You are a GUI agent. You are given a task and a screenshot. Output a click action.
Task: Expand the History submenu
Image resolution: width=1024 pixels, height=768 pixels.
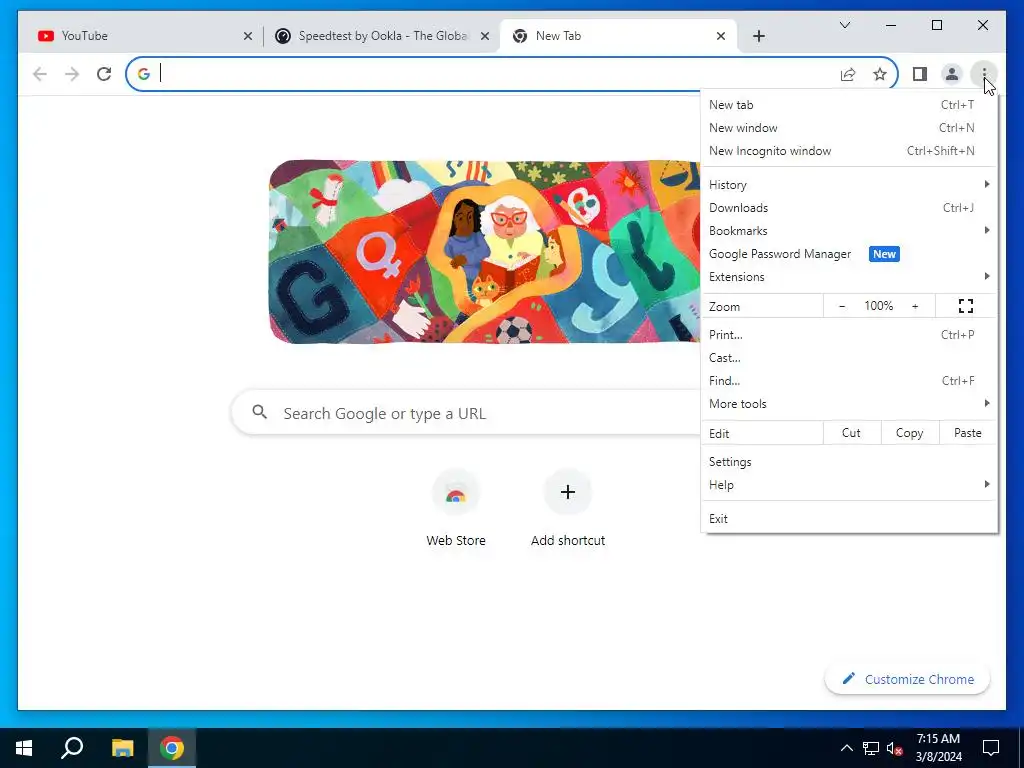849,185
